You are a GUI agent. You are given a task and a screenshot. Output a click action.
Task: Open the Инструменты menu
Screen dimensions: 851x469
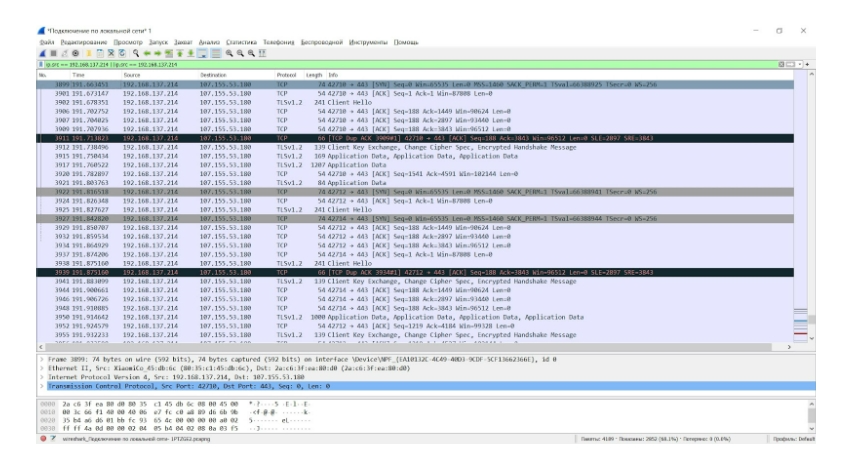tap(368, 42)
